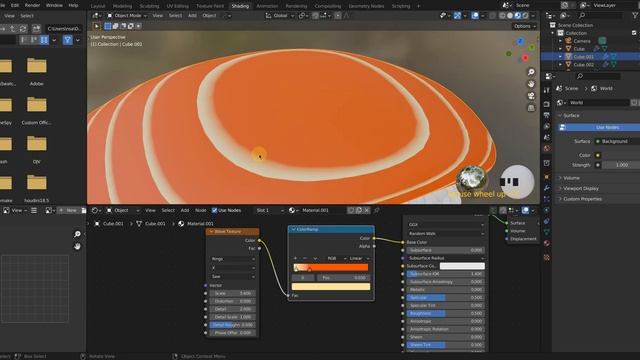Click the ColorRamp stop color swatch
This screenshot has height=360, width=640.
click(331, 287)
